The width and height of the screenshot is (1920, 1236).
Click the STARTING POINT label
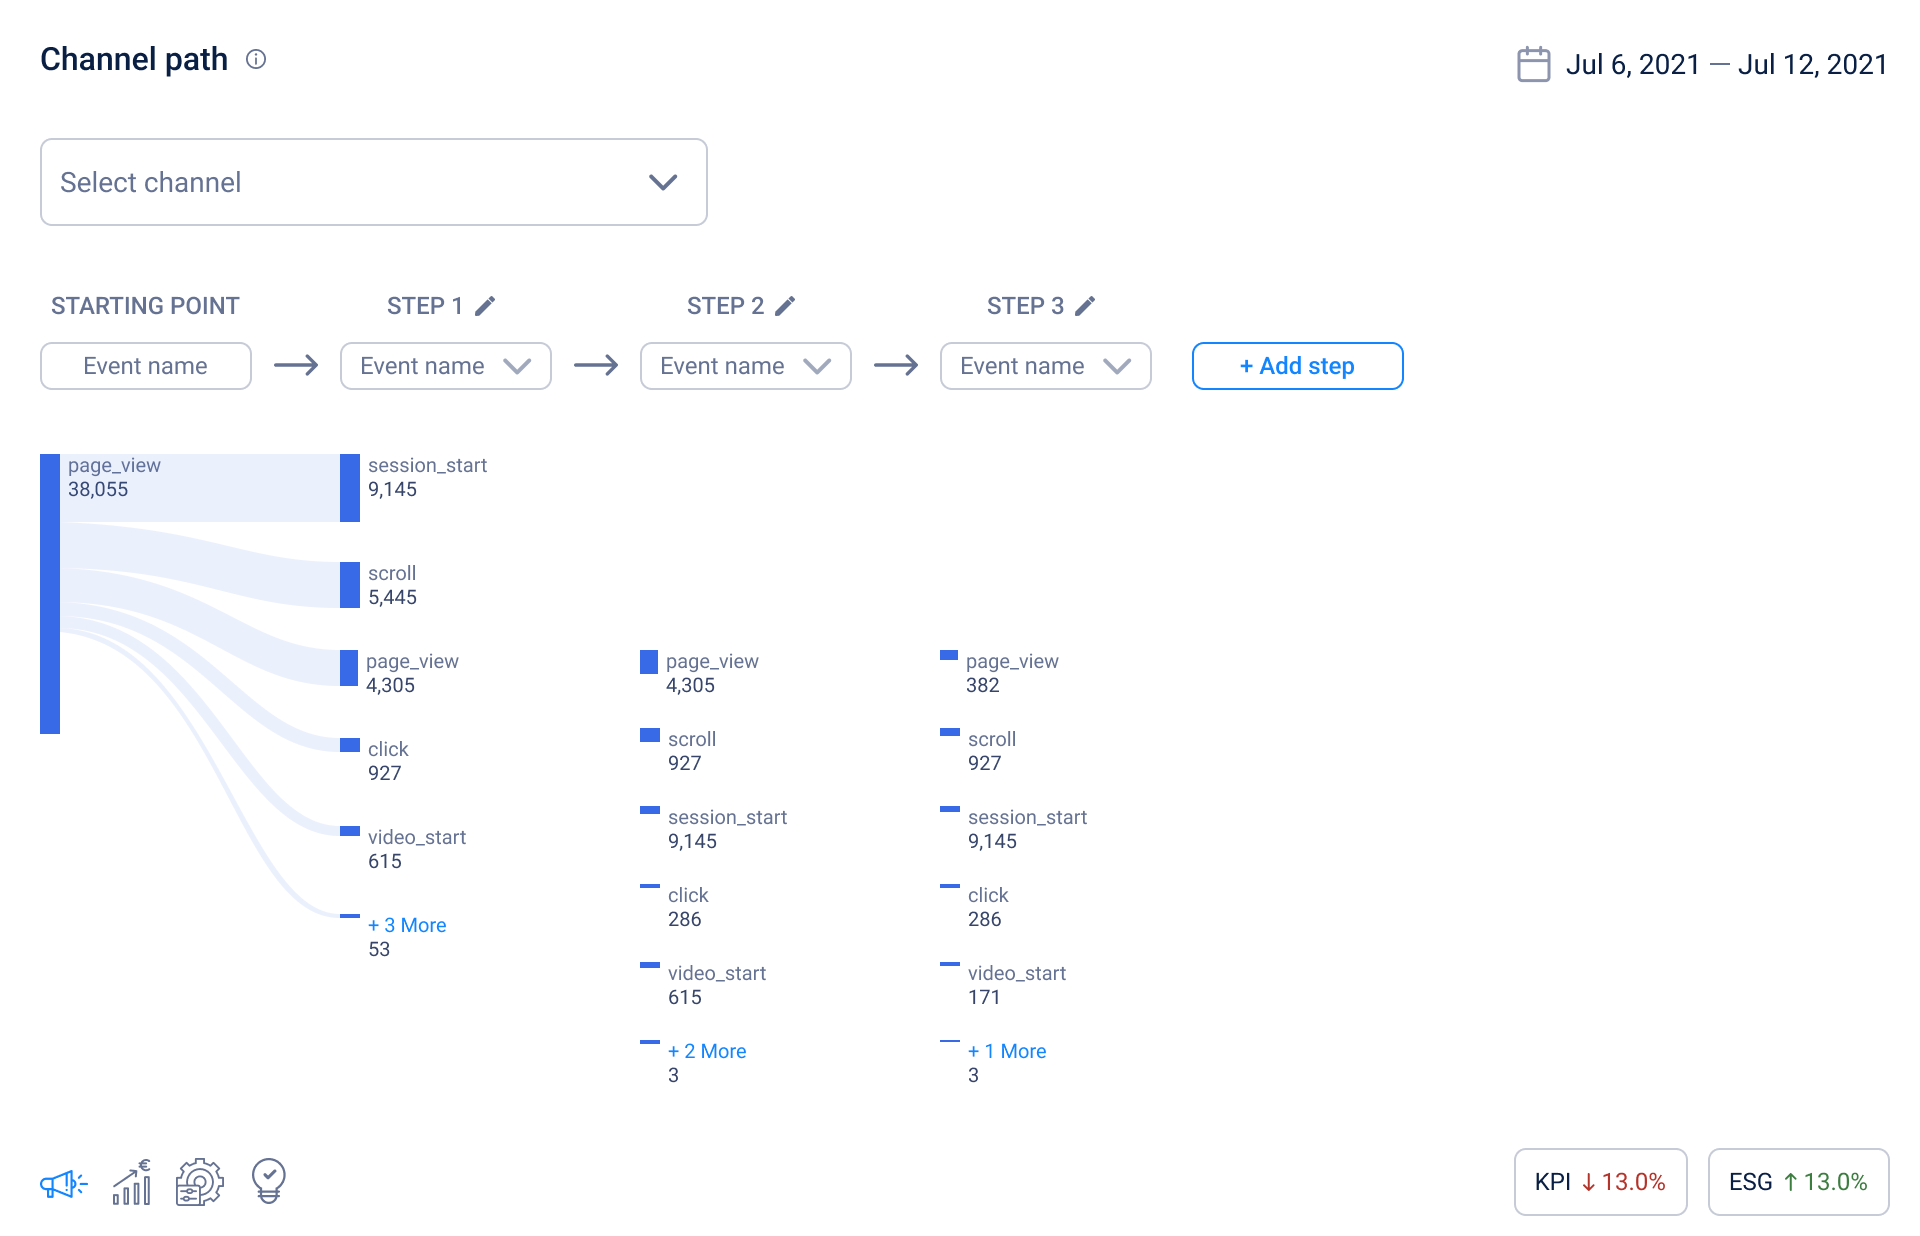[146, 306]
